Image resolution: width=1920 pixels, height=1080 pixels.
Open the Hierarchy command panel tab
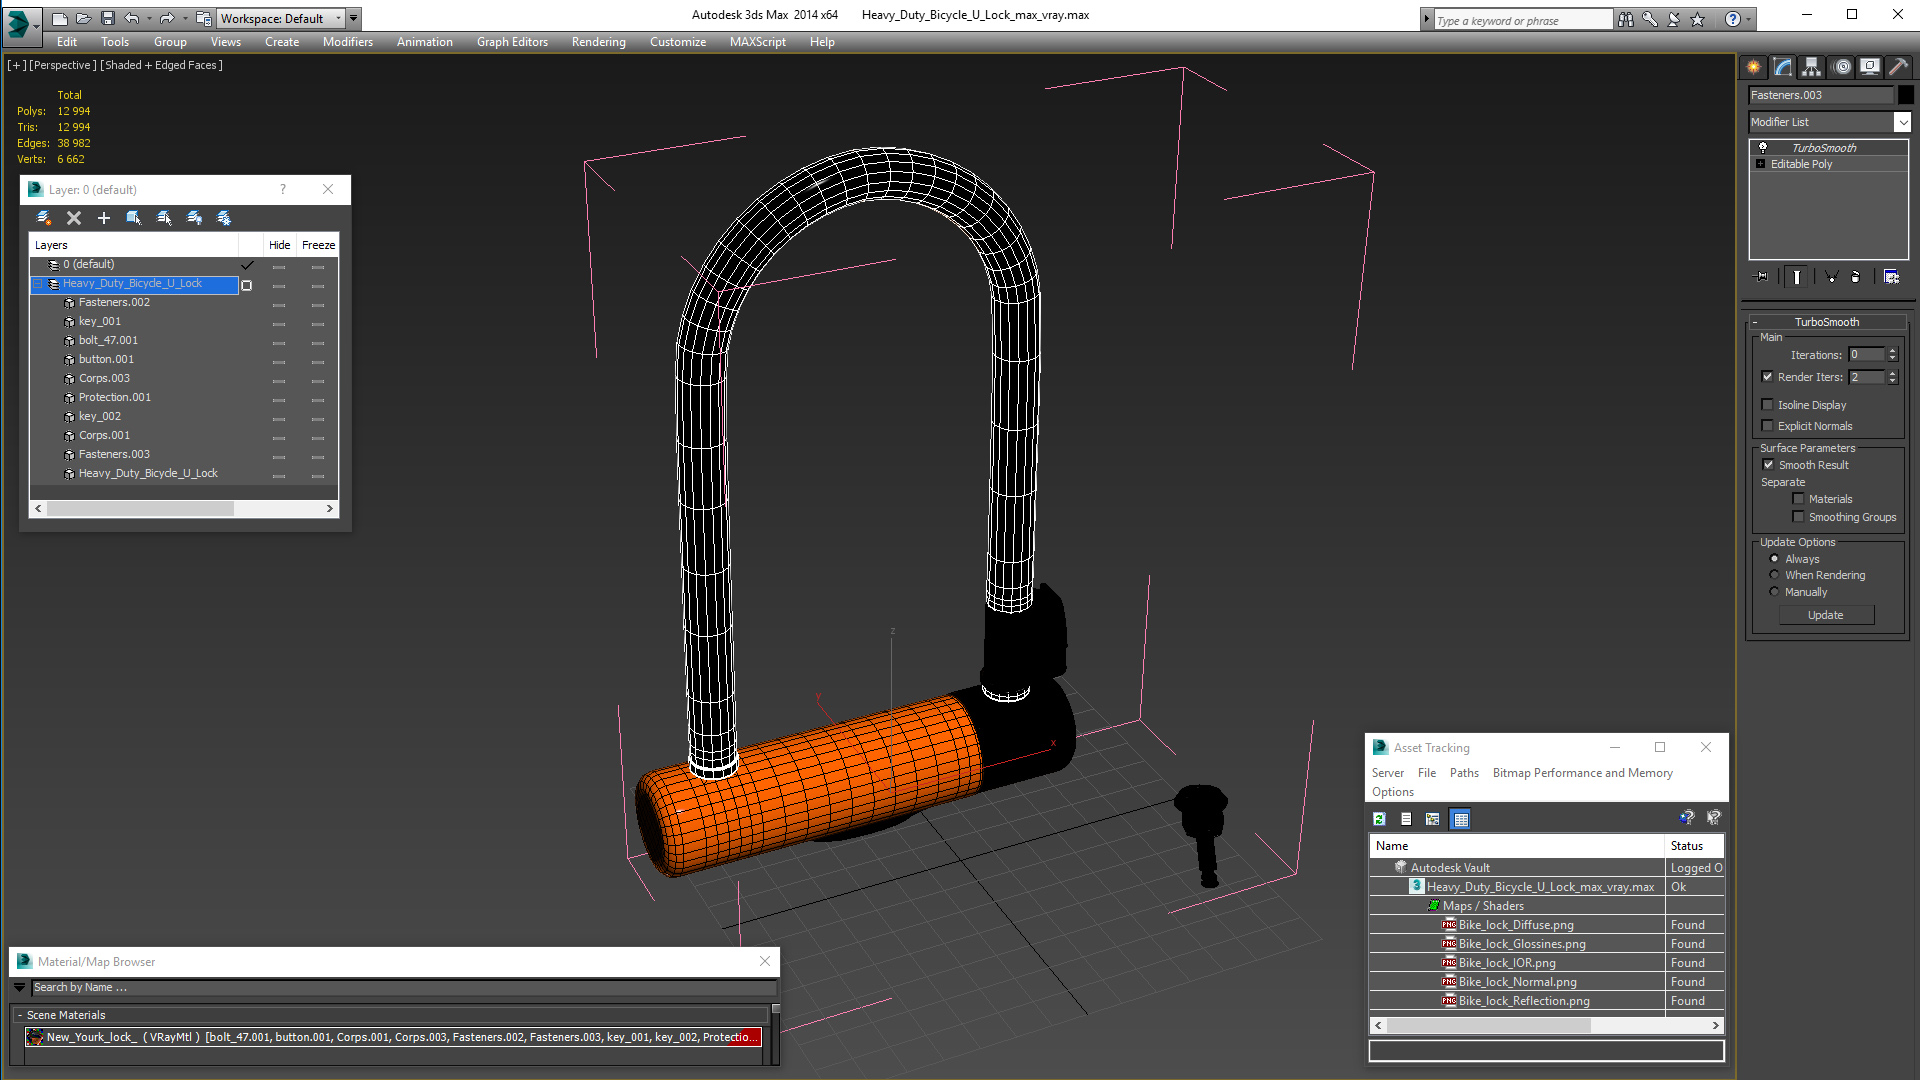1811,67
